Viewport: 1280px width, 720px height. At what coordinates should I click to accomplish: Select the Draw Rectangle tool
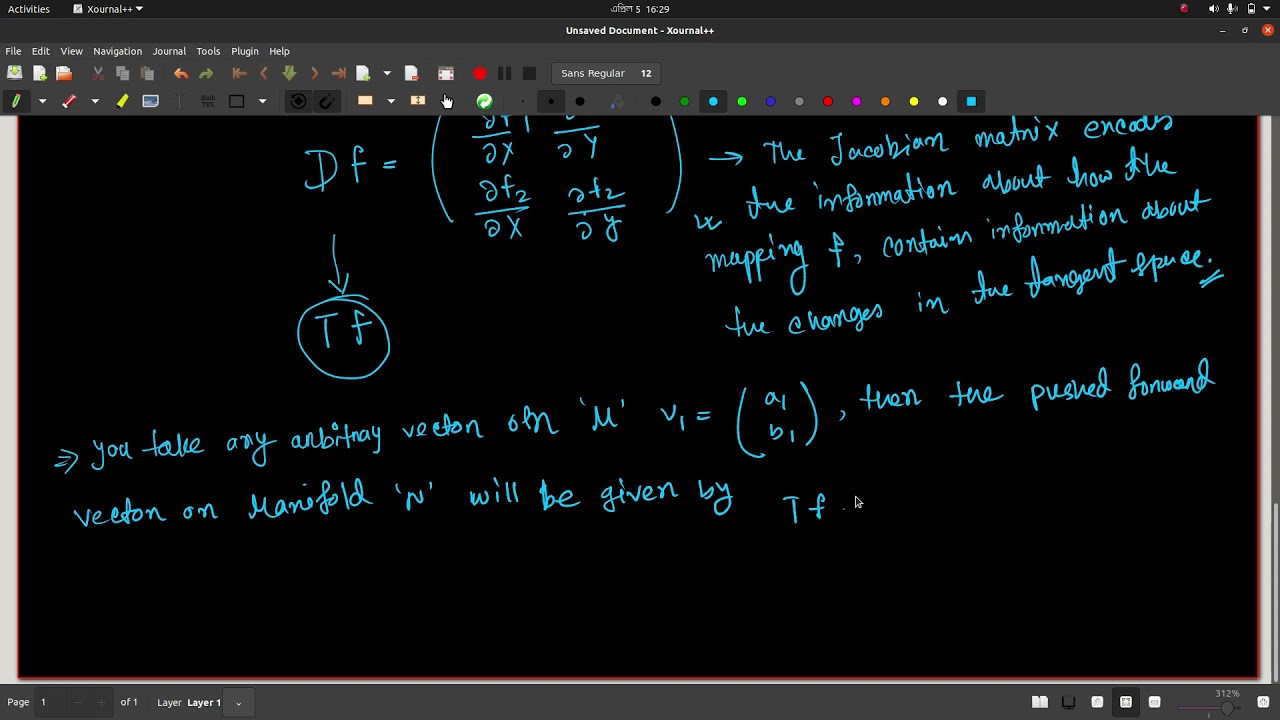click(237, 101)
